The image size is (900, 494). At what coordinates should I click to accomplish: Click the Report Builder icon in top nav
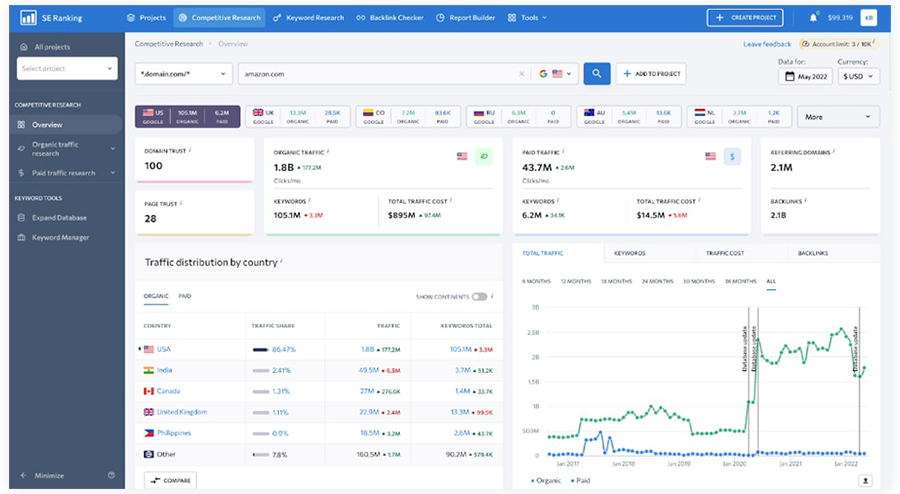point(440,18)
